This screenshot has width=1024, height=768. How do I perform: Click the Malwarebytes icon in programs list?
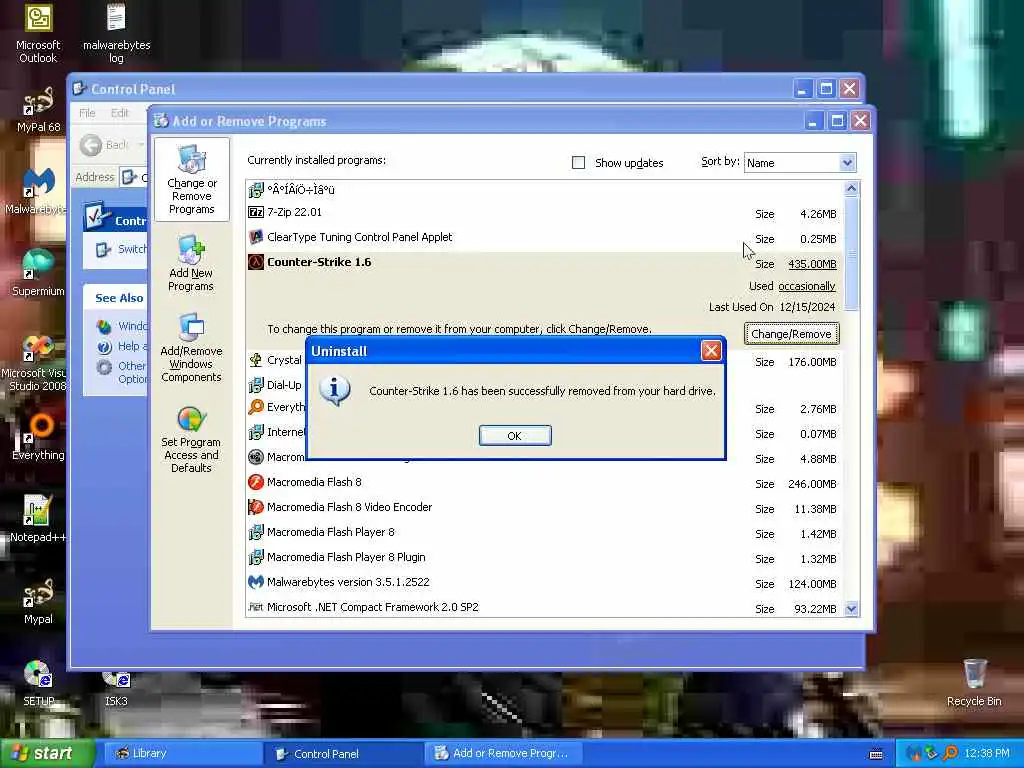pyautogui.click(x=255, y=582)
